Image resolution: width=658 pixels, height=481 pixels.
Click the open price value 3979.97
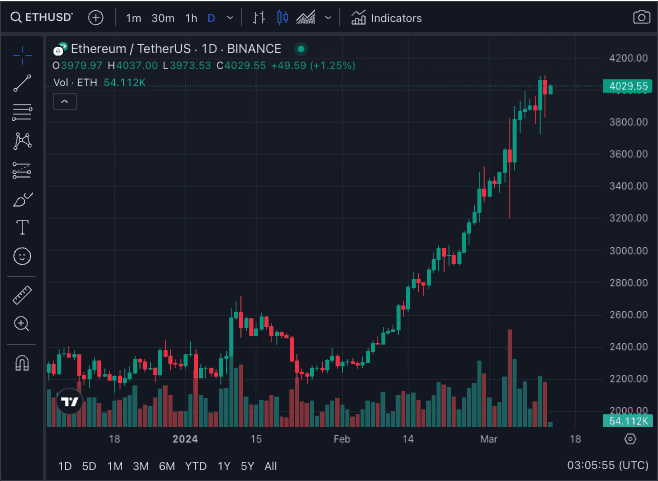click(81, 65)
